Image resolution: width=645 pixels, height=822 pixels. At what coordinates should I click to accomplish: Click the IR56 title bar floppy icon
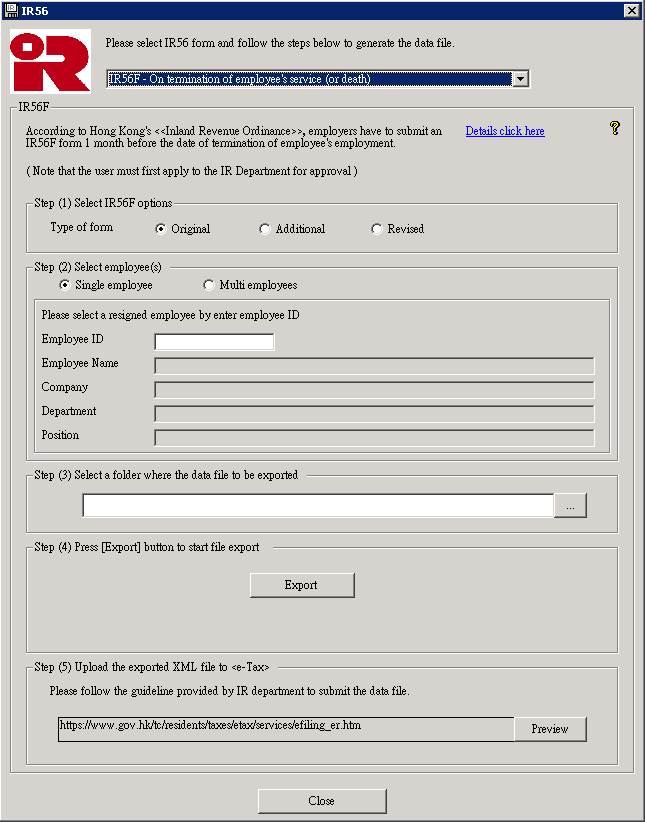[x=10, y=10]
